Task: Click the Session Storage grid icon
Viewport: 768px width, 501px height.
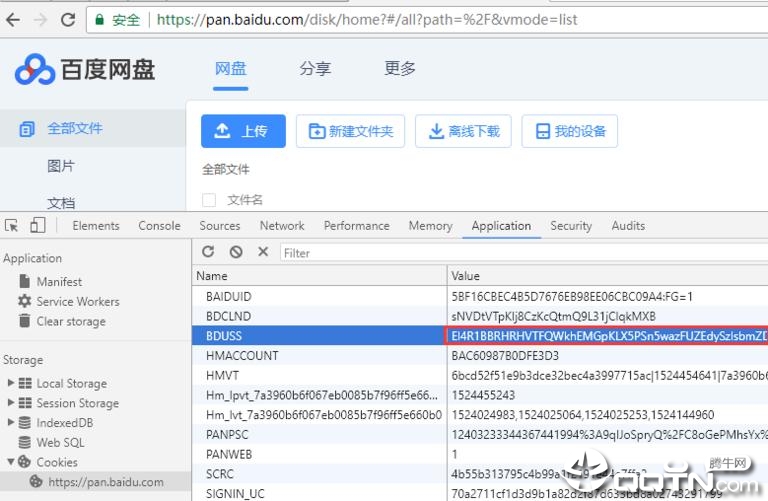Action: [x=25, y=403]
